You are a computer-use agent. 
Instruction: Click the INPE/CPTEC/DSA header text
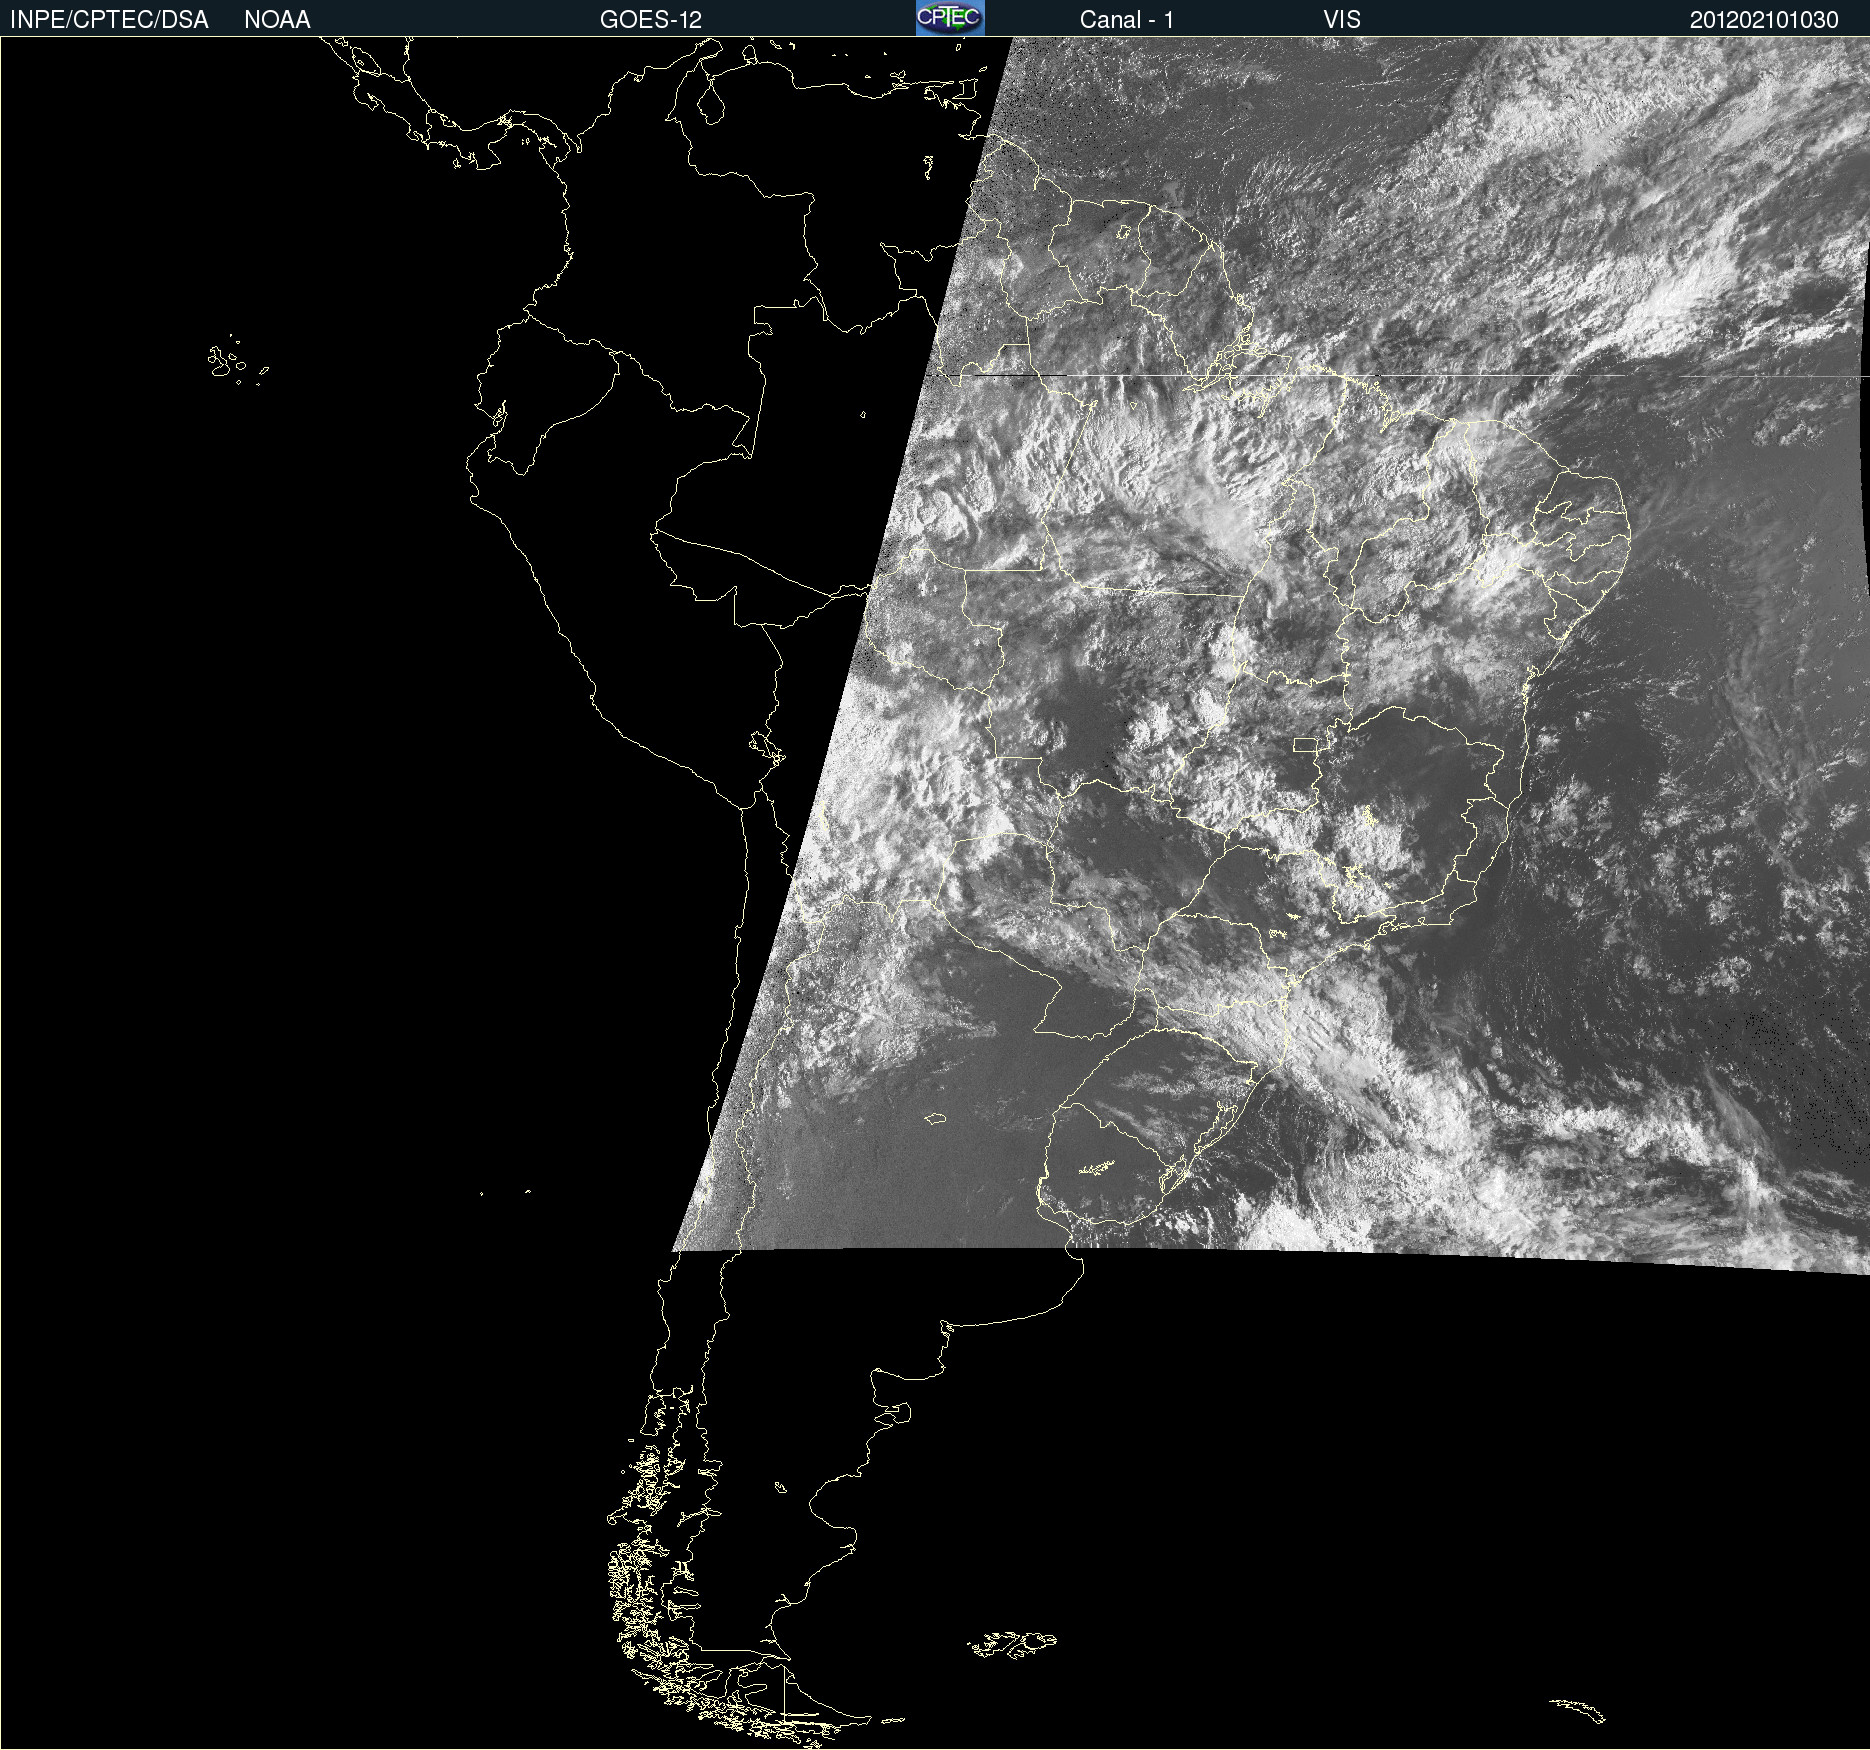click(x=109, y=20)
